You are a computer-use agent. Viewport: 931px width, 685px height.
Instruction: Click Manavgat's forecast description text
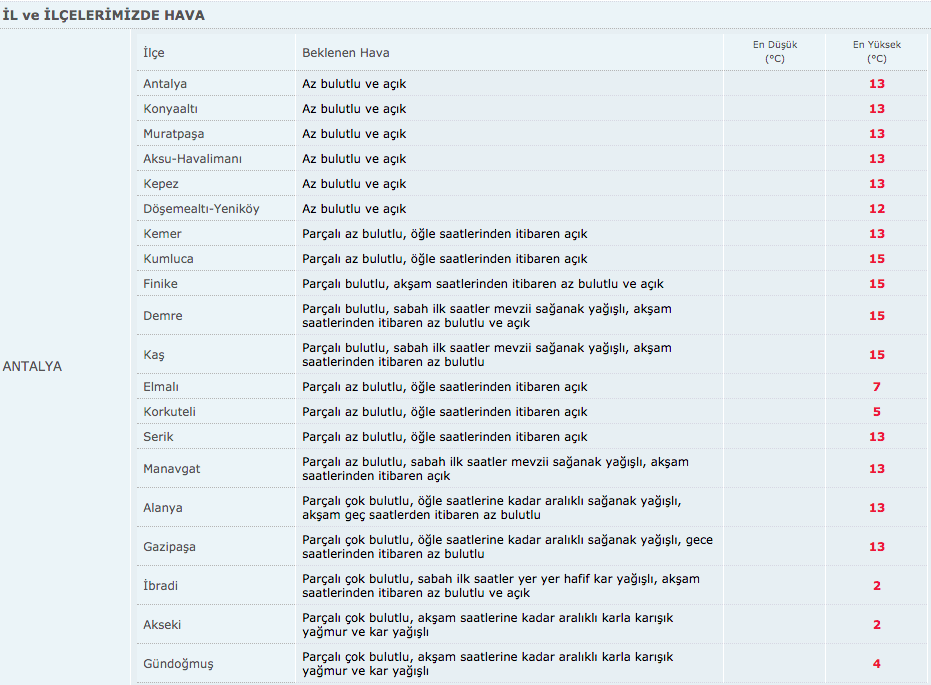495,468
